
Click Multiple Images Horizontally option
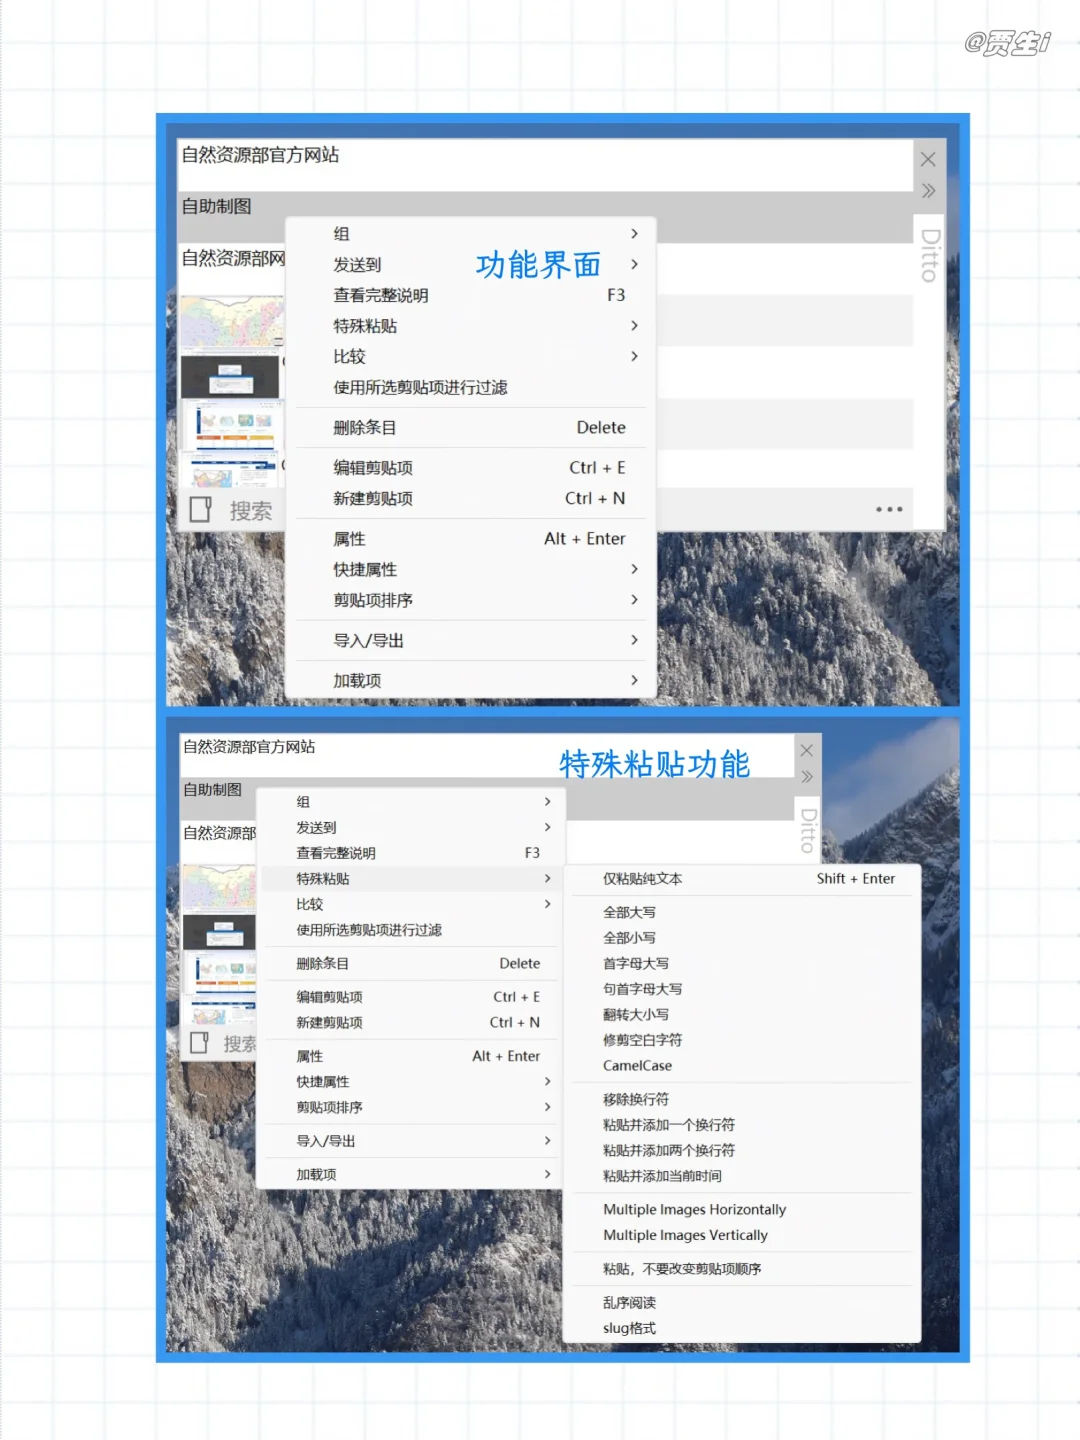[x=695, y=1209]
